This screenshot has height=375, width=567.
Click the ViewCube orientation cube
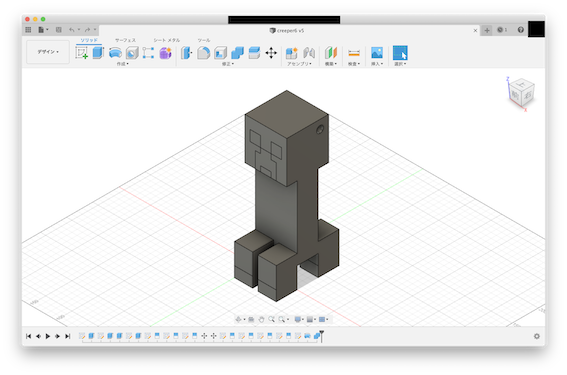521,93
